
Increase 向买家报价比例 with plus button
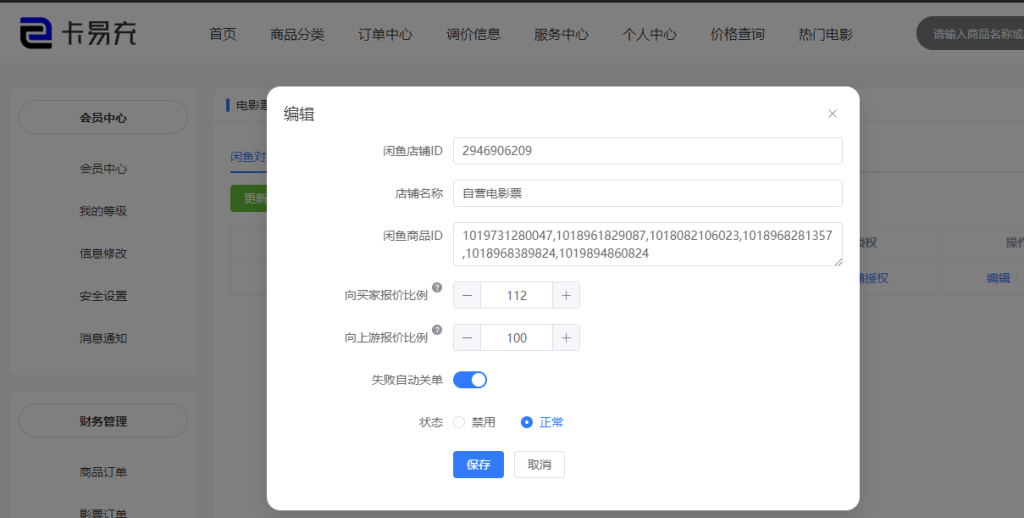coord(566,295)
